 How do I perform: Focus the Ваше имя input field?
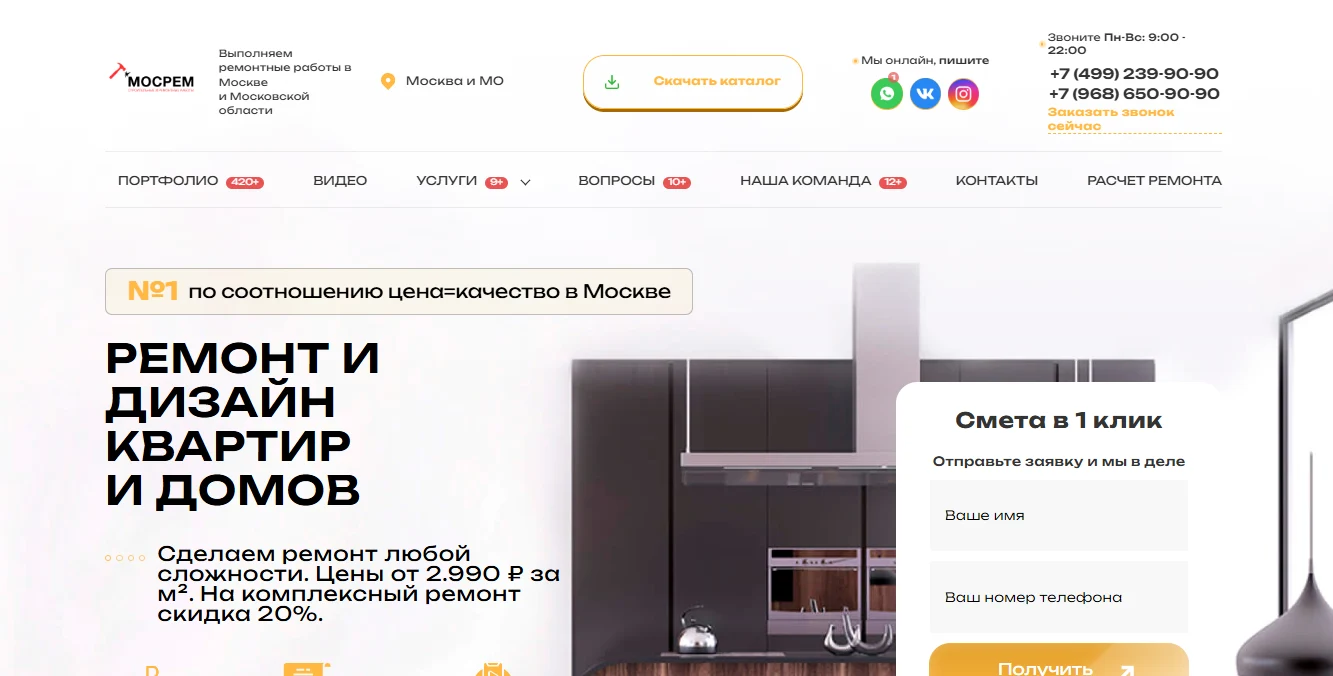coord(1059,516)
